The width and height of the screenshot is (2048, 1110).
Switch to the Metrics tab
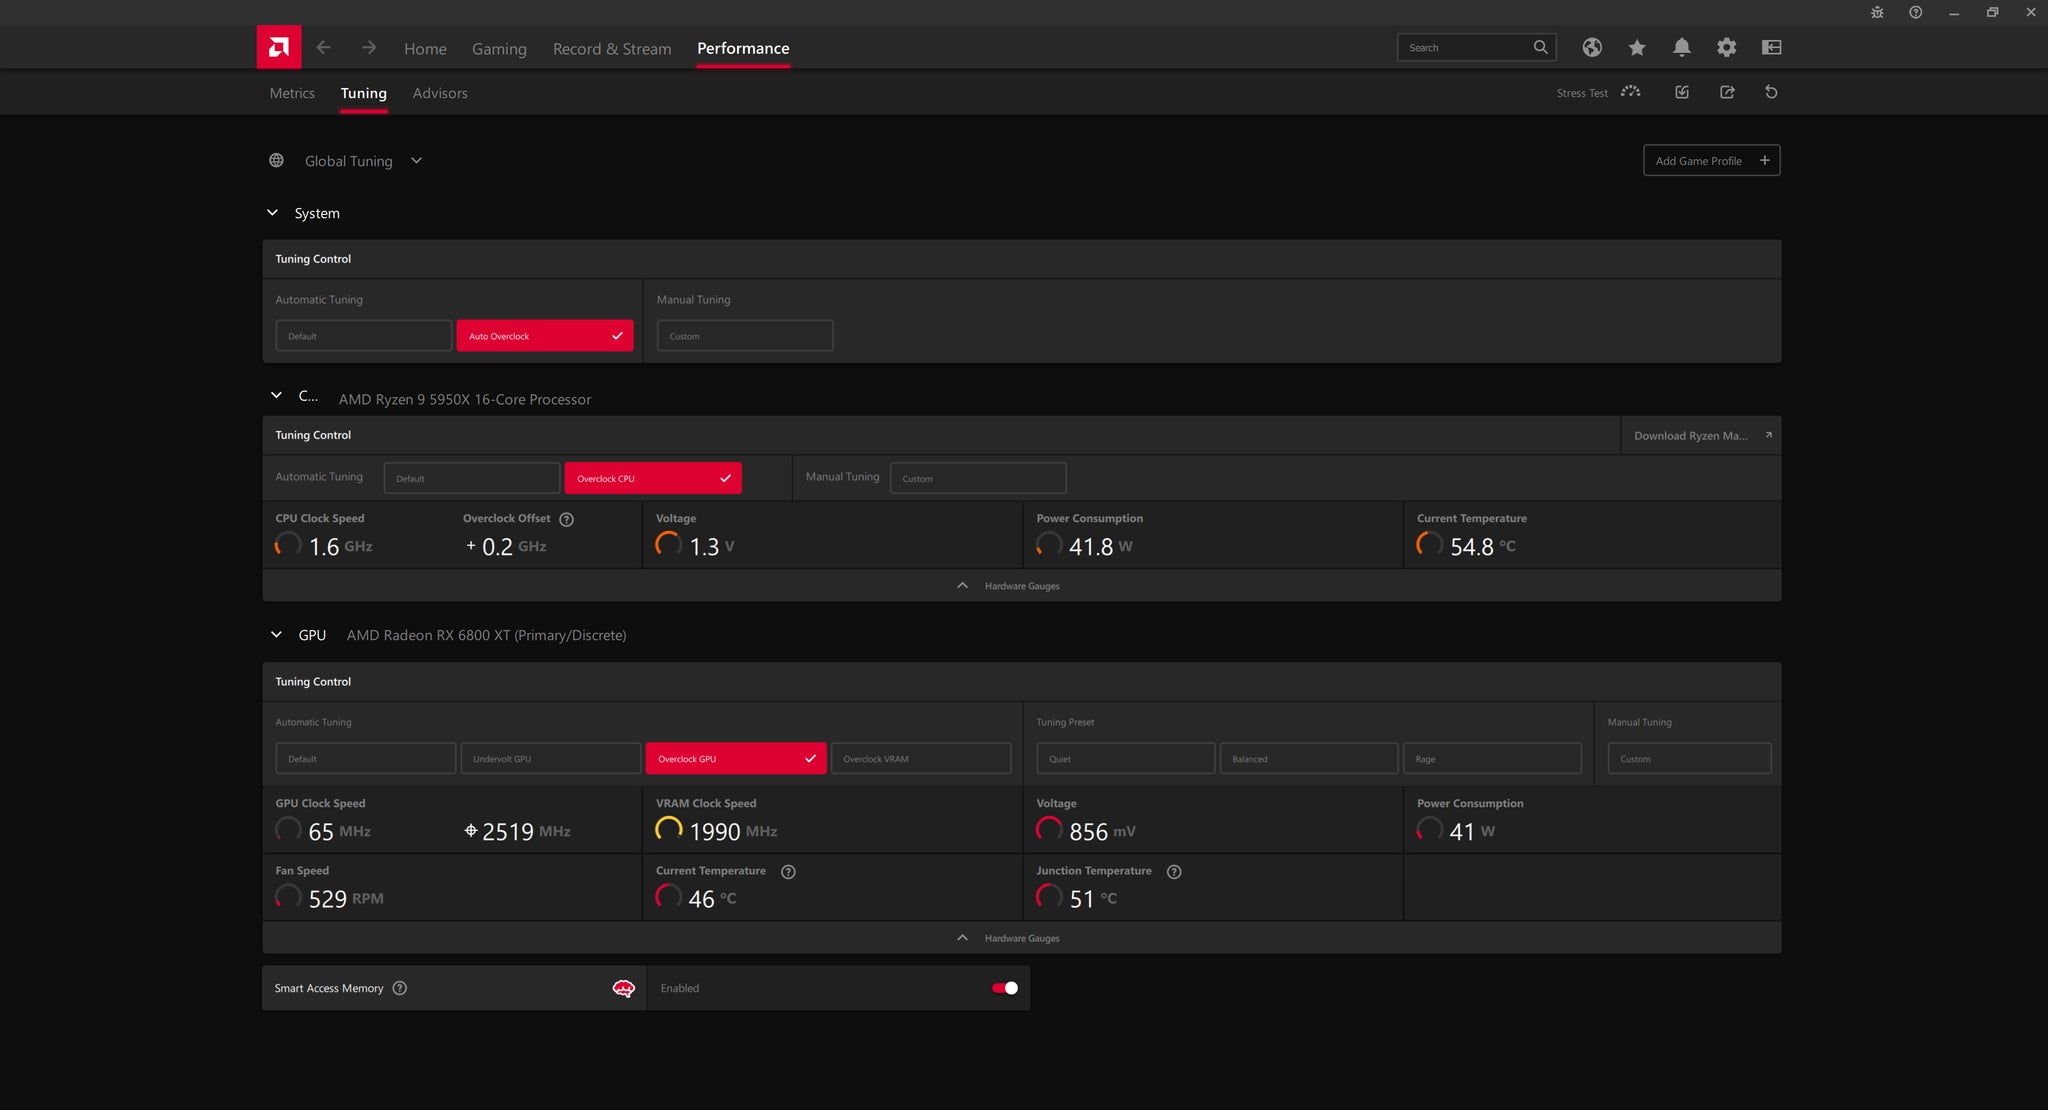click(291, 92)
